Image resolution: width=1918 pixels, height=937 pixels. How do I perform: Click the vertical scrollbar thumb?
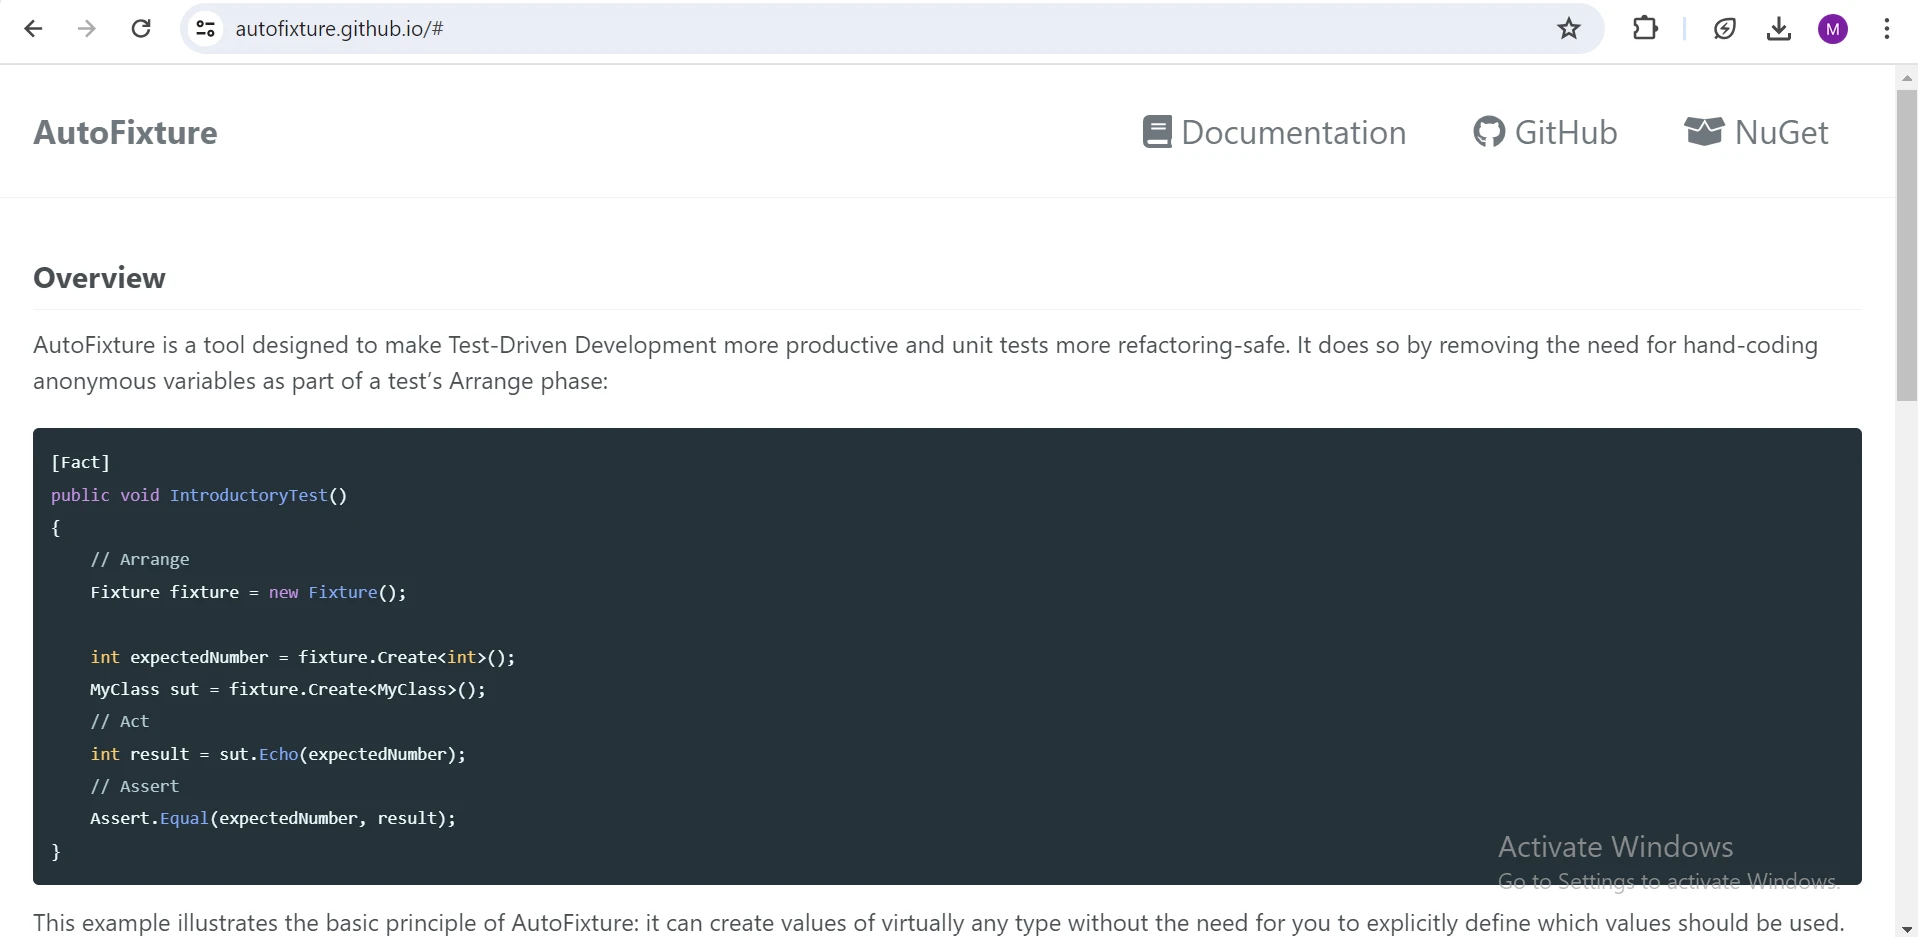(x=1907, y=245)
